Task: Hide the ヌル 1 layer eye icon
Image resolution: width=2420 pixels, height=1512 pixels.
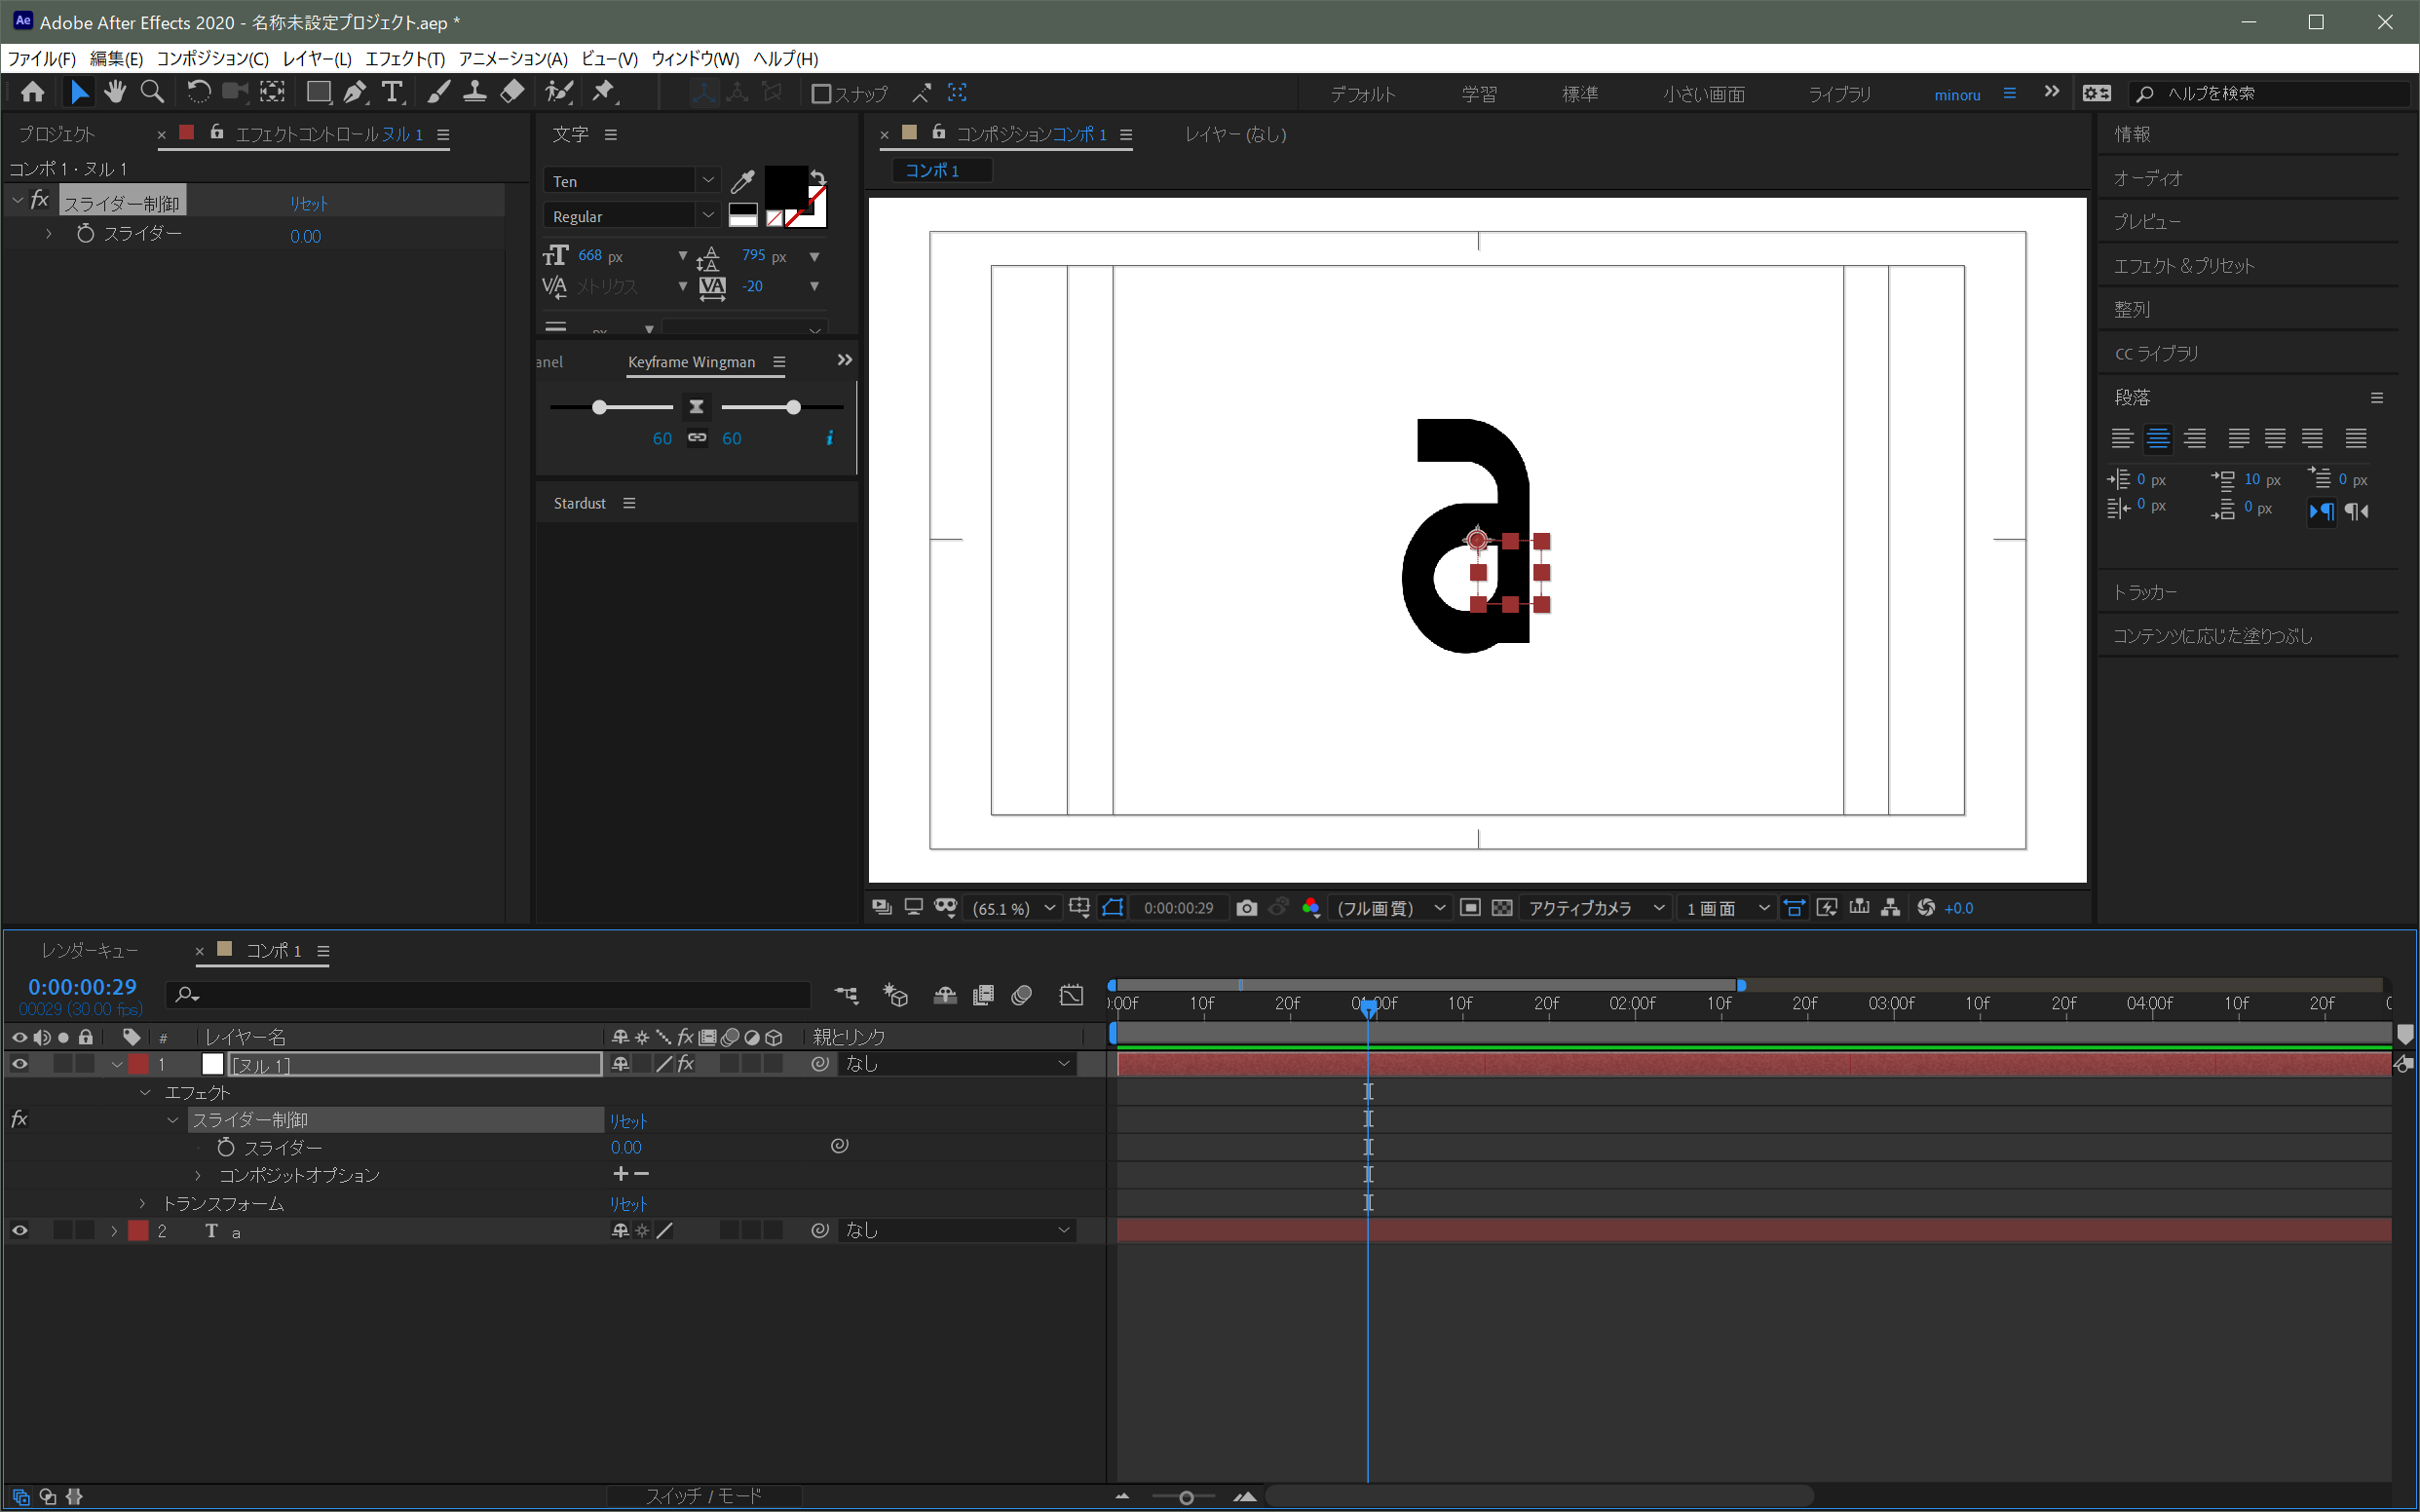Action: 19,1064
